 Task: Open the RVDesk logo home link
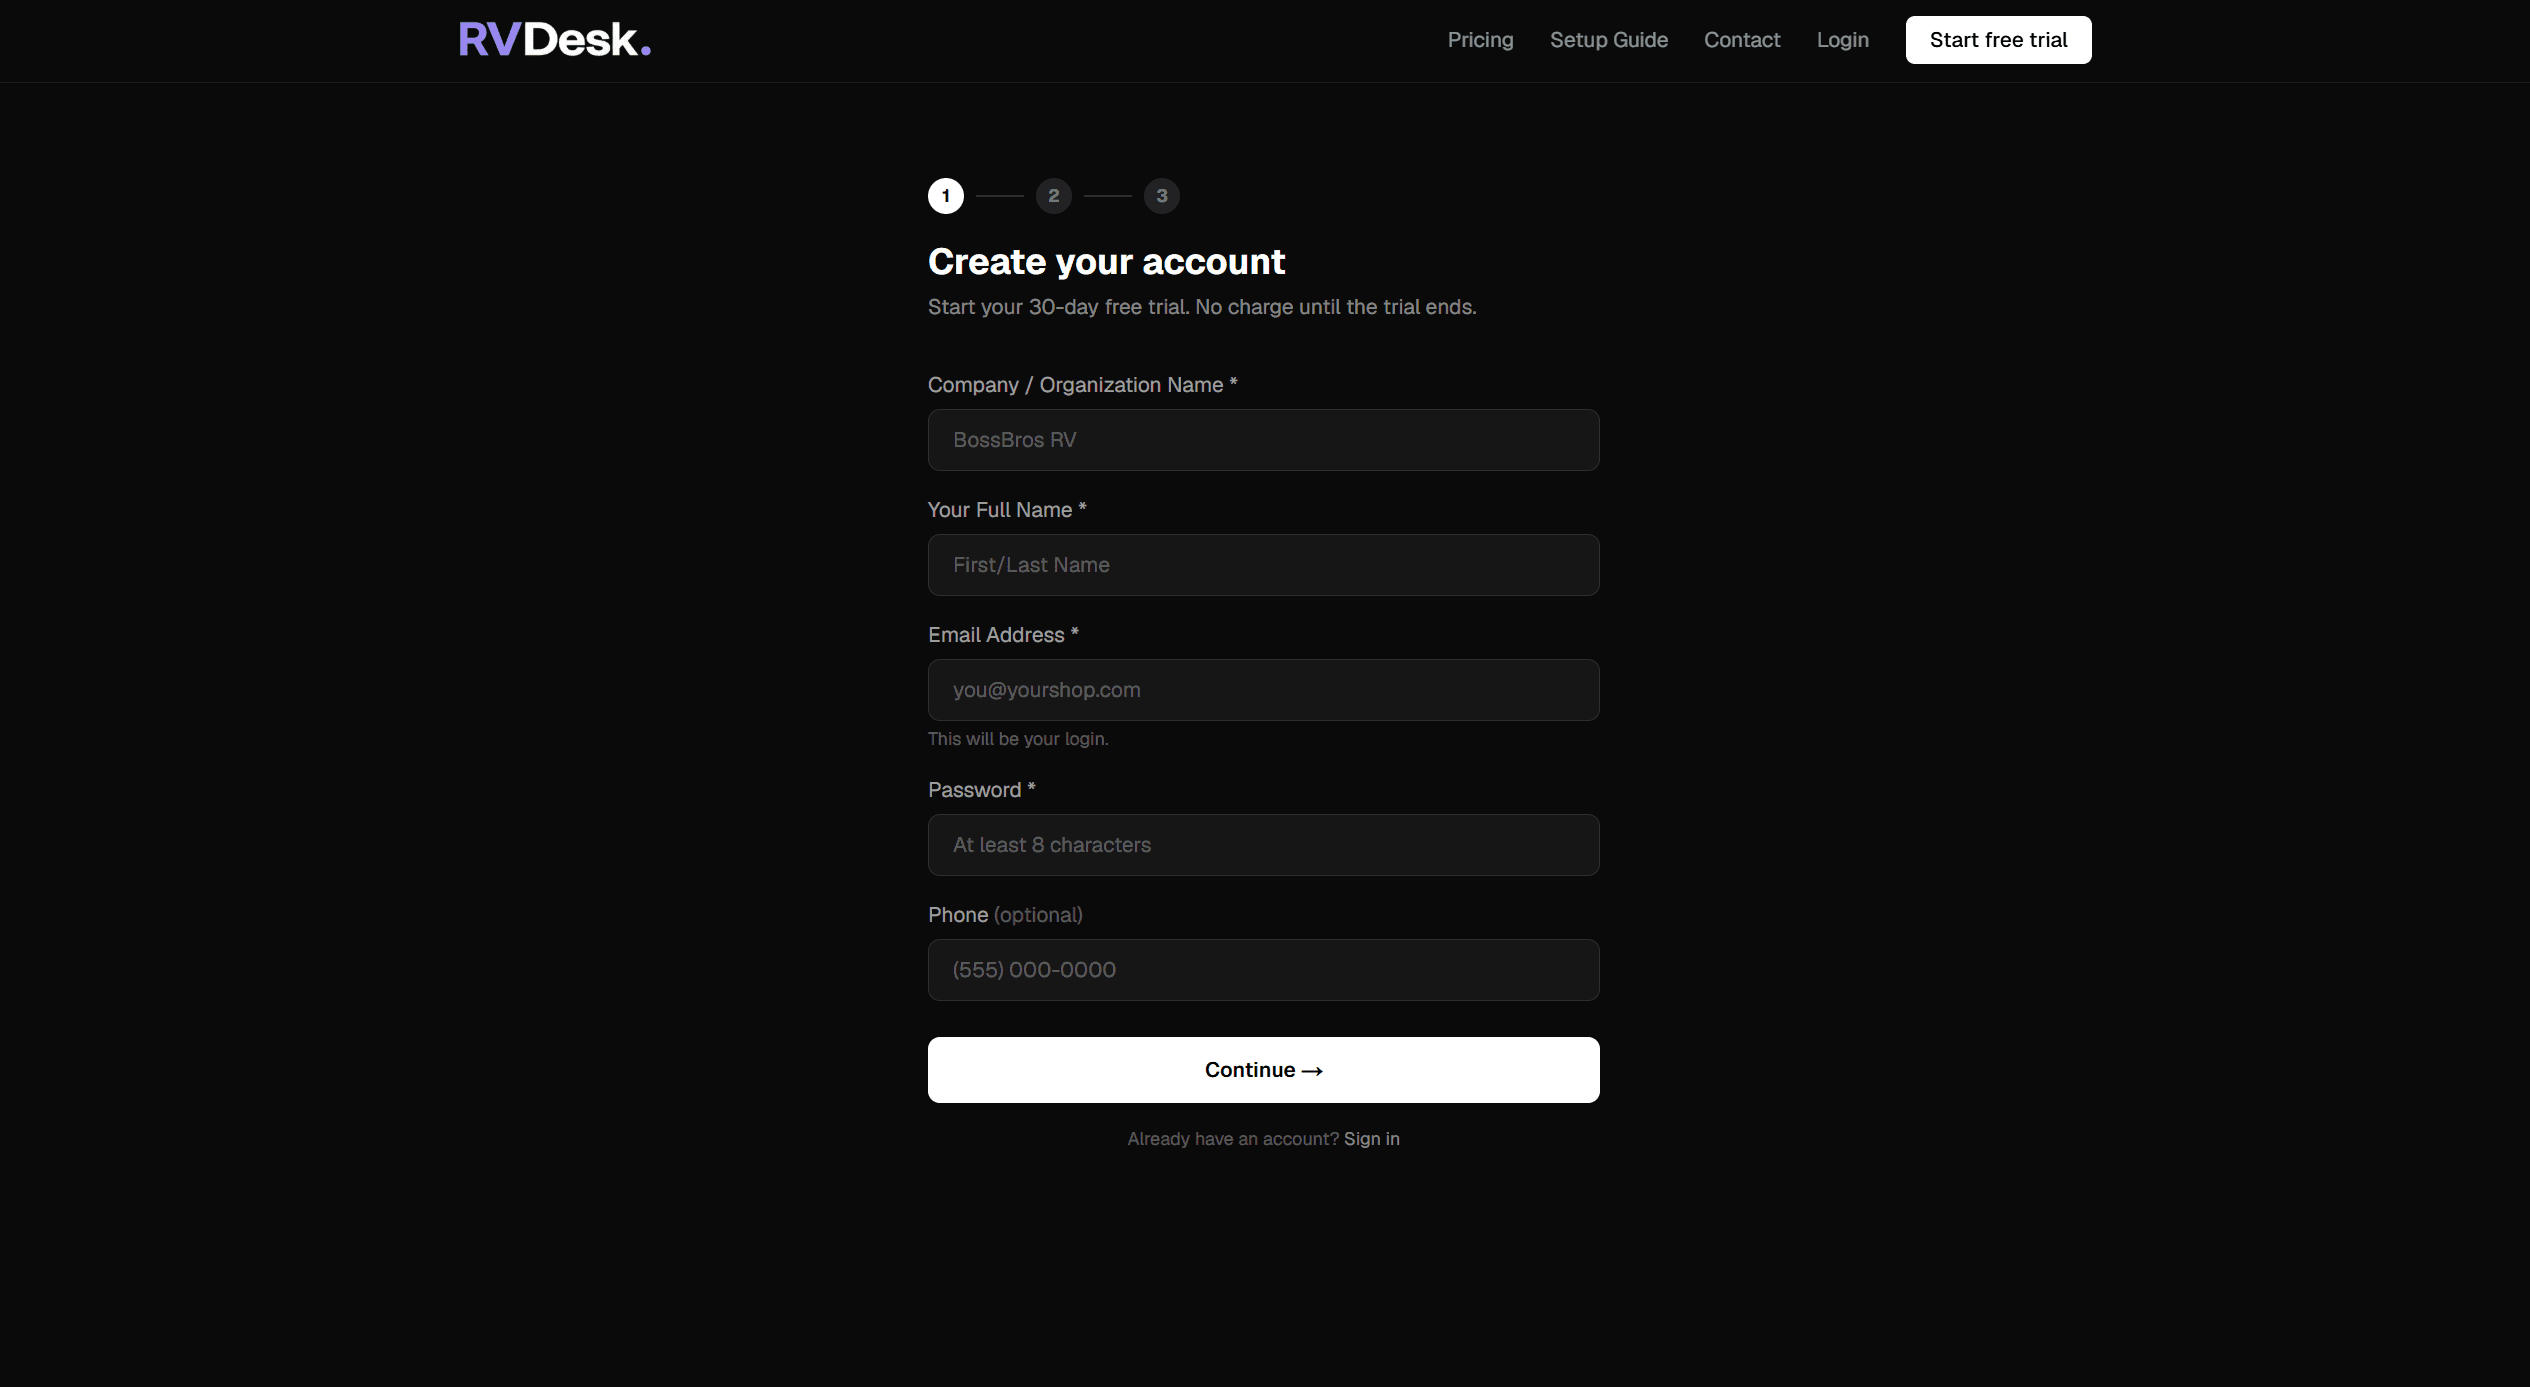coord(555,40)
